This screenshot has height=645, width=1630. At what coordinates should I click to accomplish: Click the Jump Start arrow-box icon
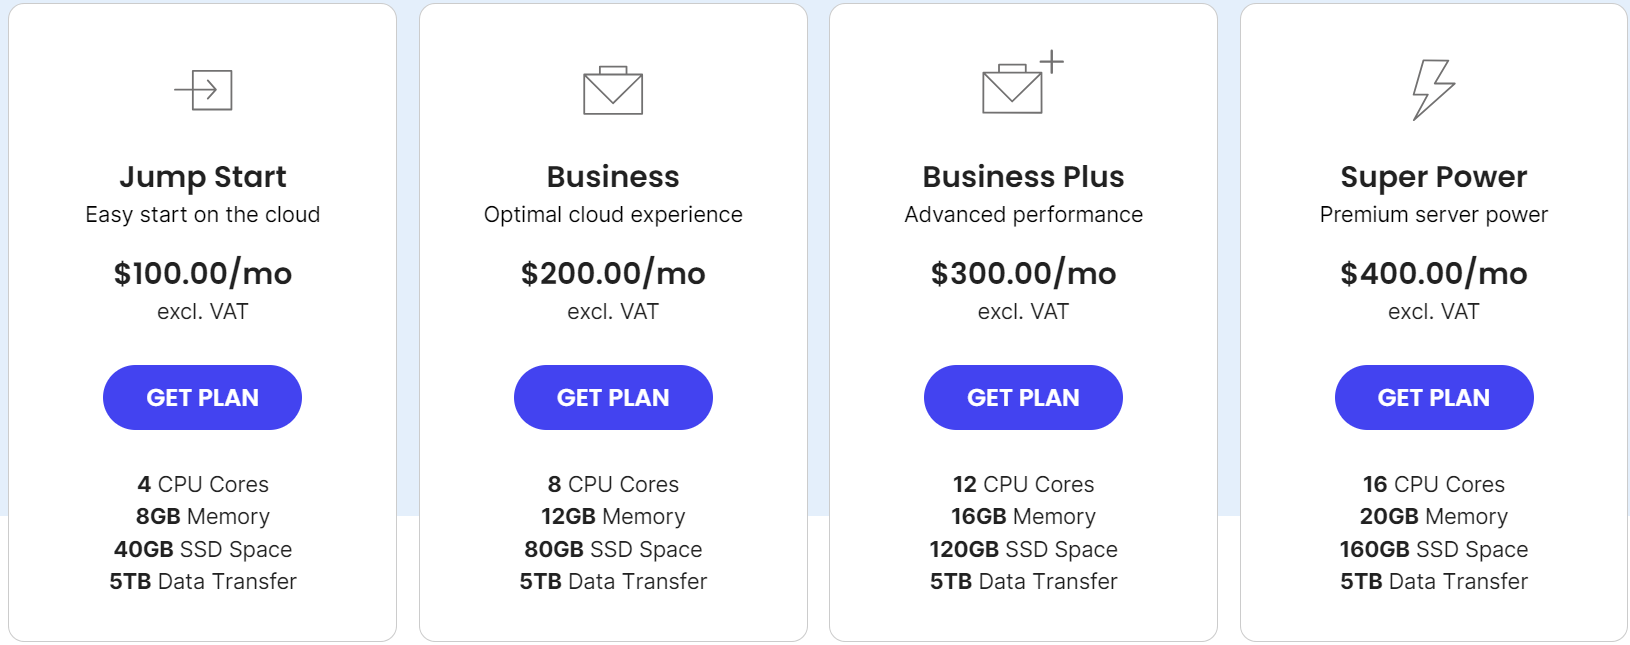pos(203,90)
